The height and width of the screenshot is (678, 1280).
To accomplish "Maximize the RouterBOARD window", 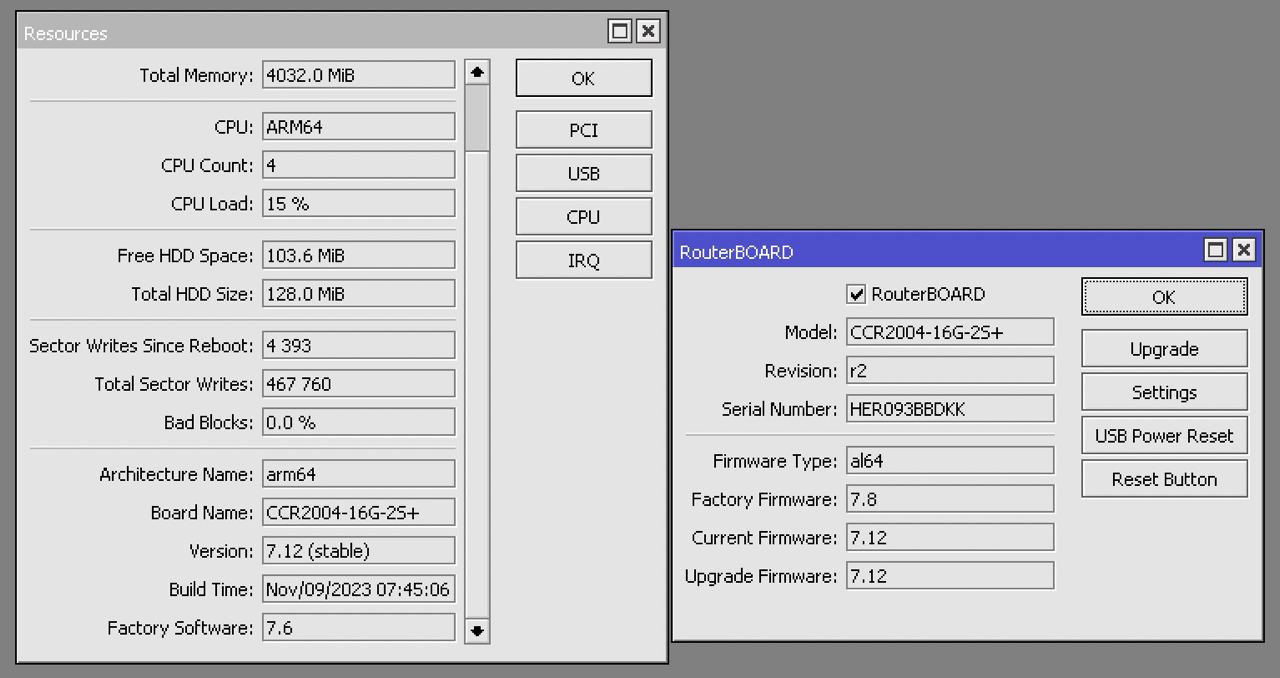I will 1216,250.
